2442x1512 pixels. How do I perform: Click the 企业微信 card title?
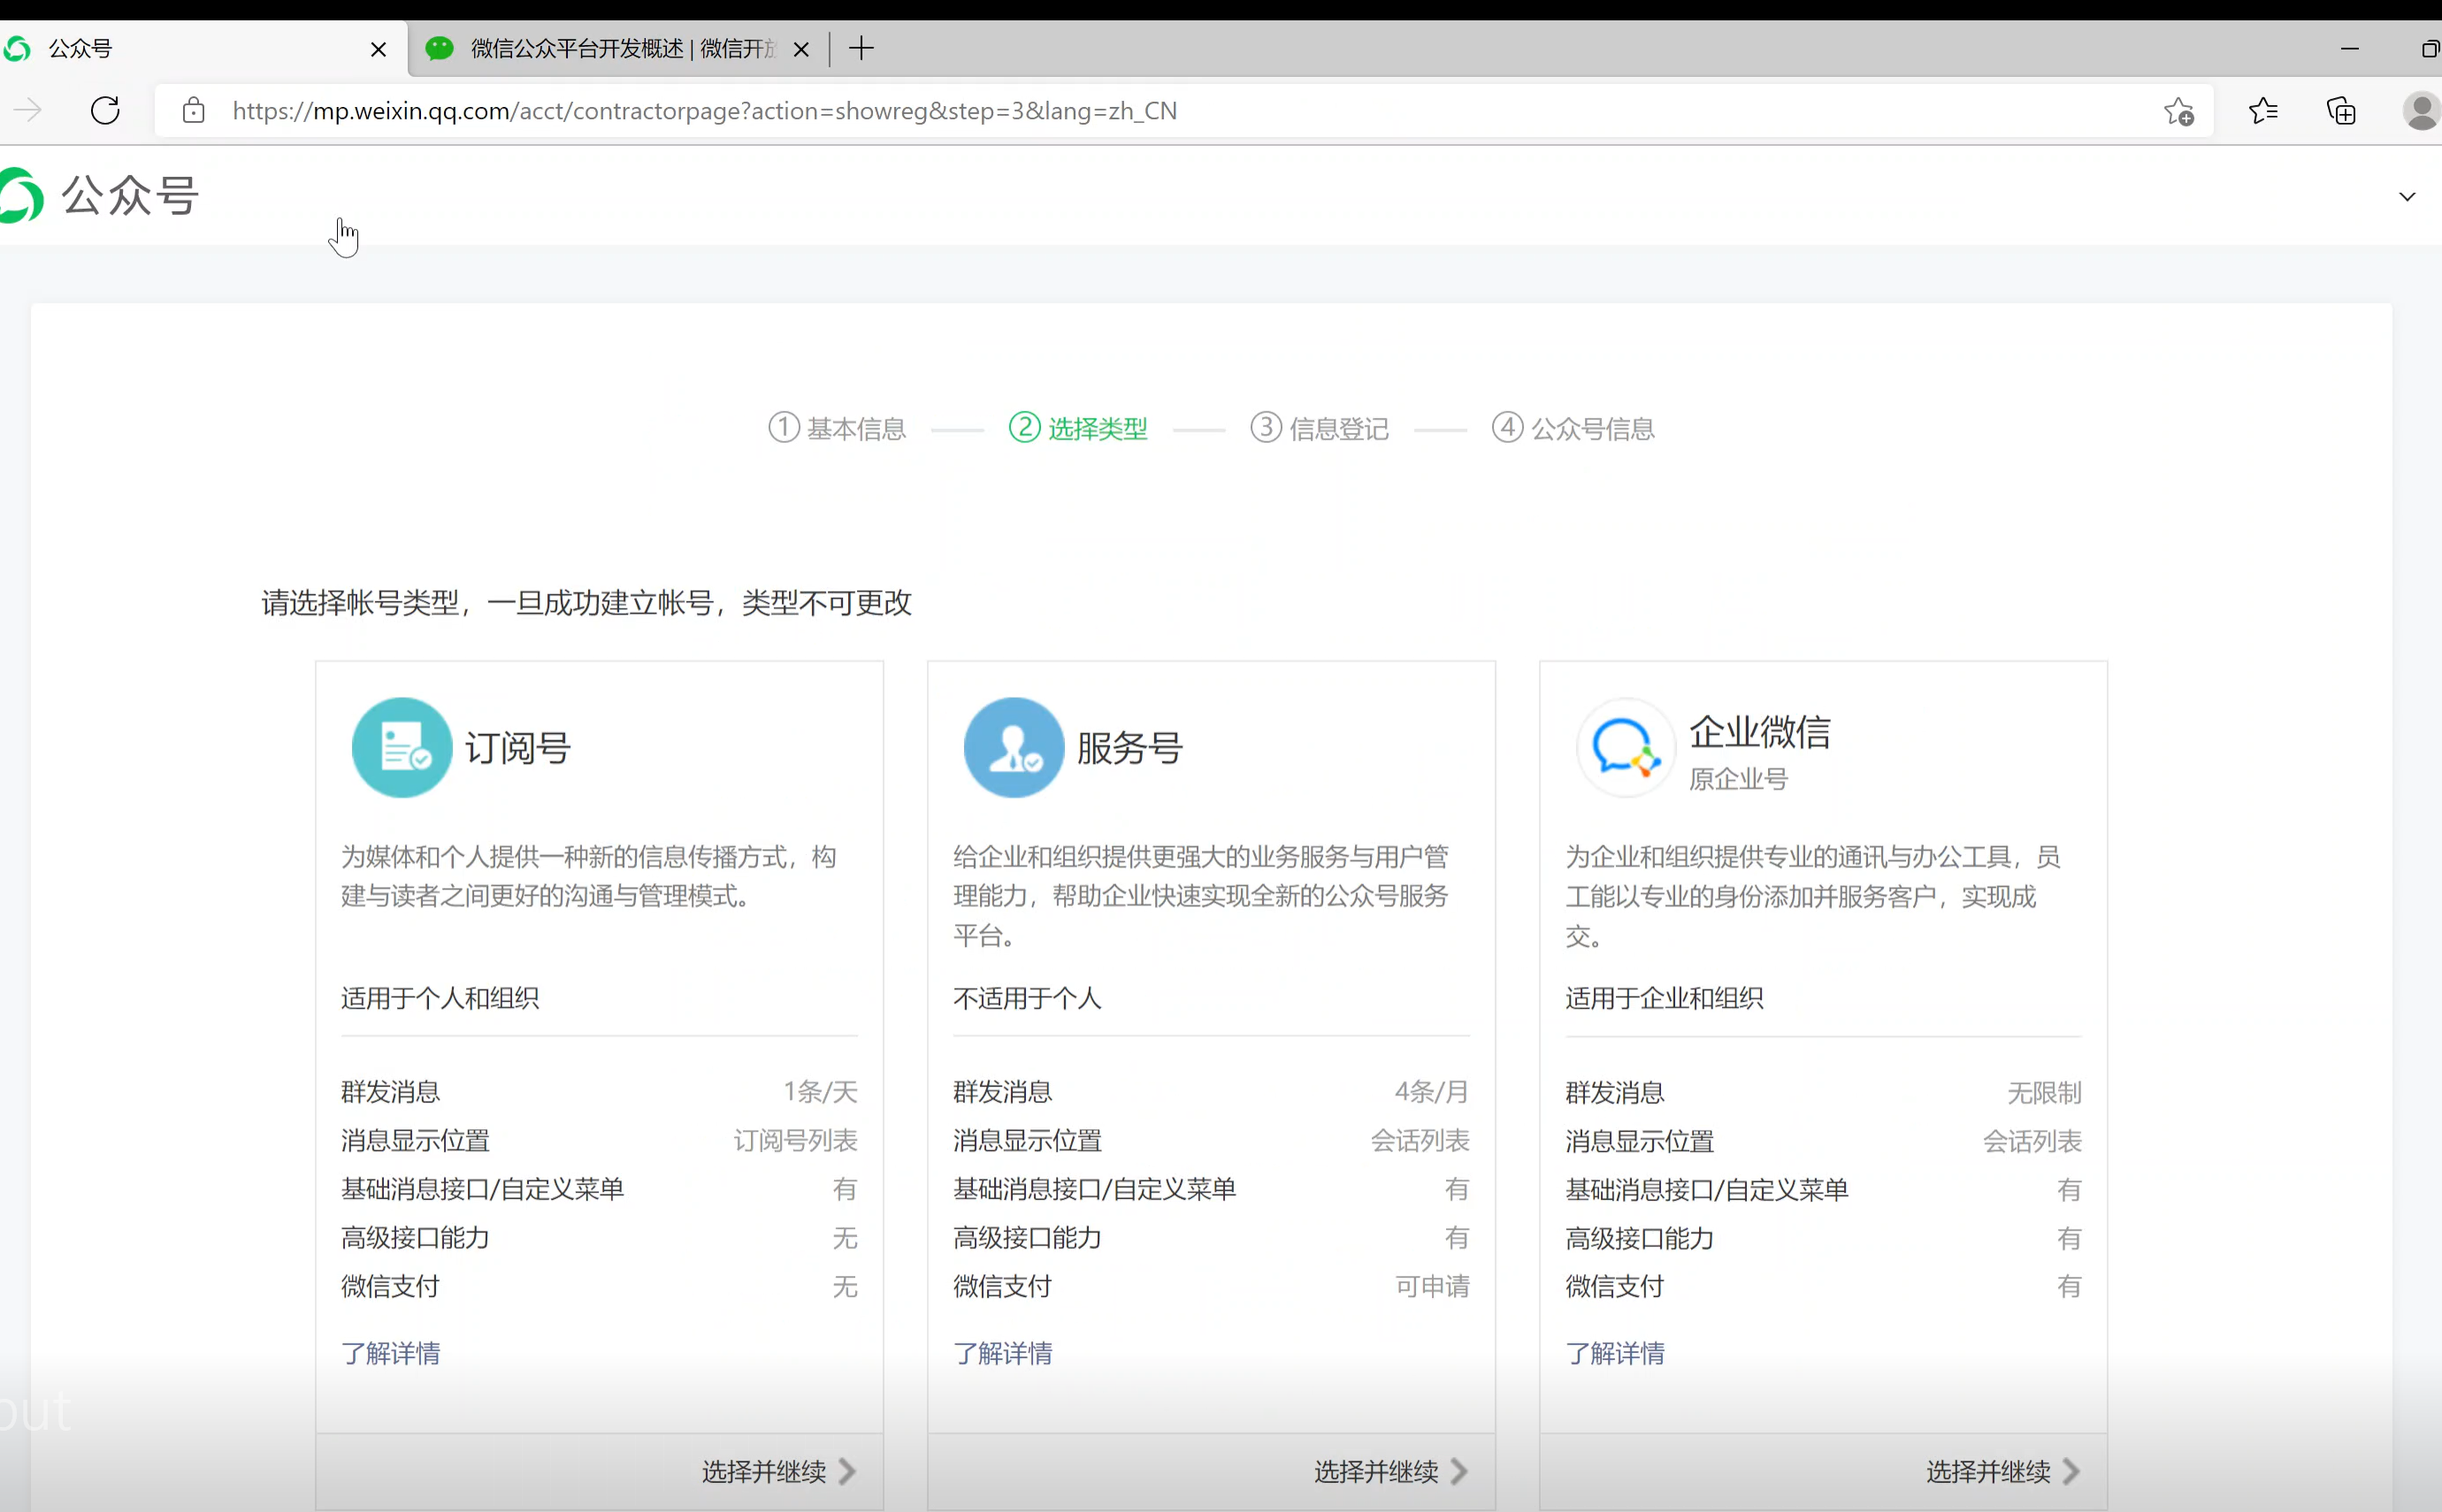click(1760, 732)
